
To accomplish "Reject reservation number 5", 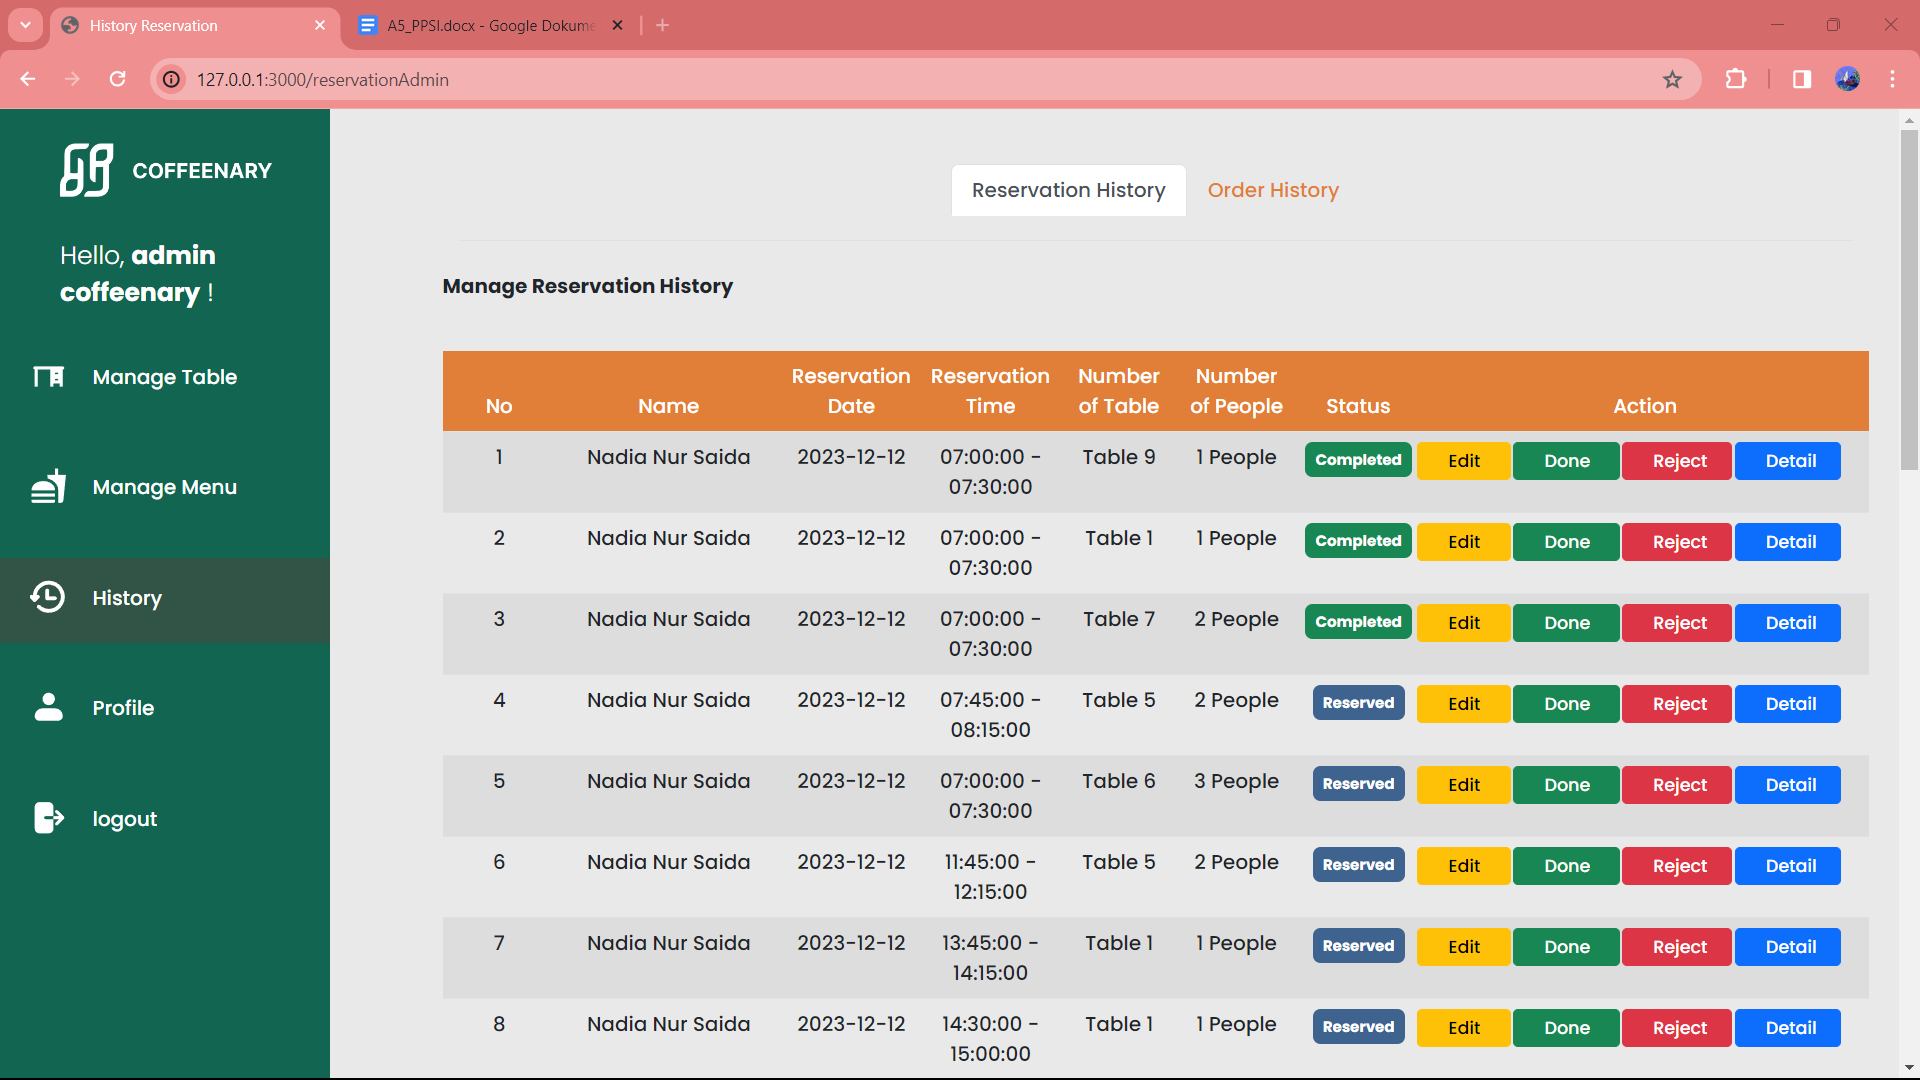I will [x=1678, y=785].
